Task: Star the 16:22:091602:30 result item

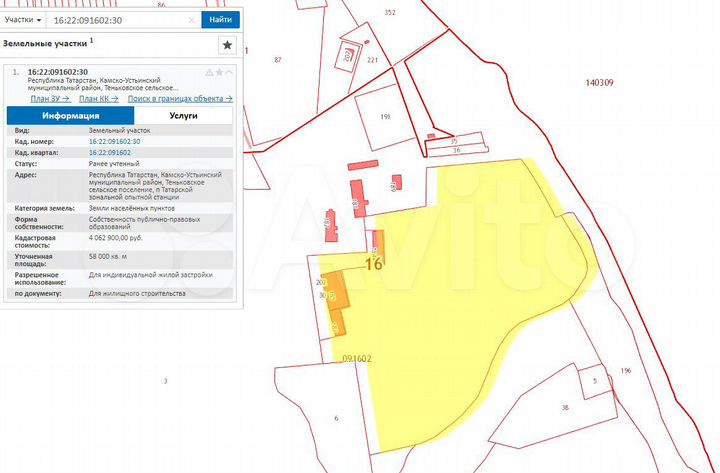Action: pos(219,73)
